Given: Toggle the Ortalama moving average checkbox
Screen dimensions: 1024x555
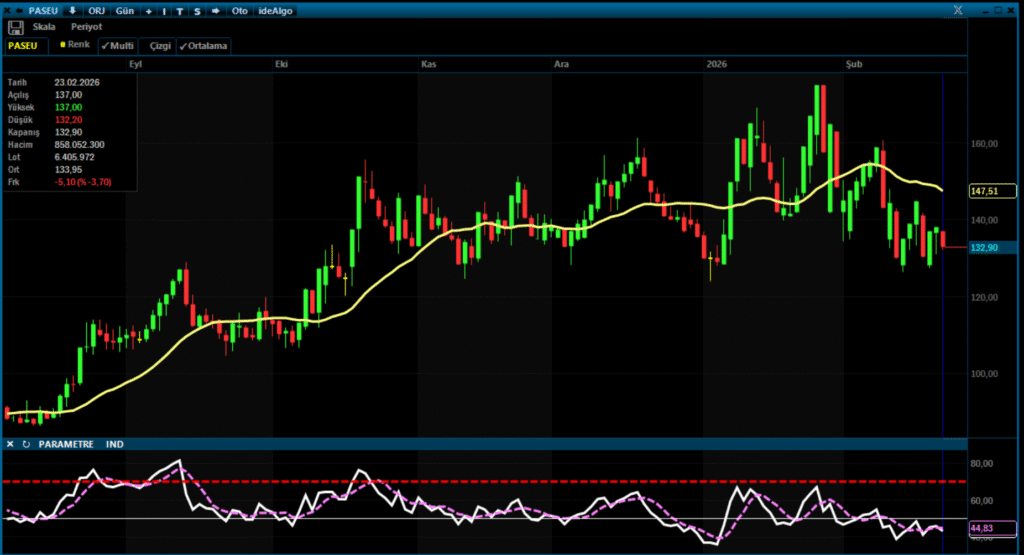Looking at the screenshot, I should click(204, 46).
